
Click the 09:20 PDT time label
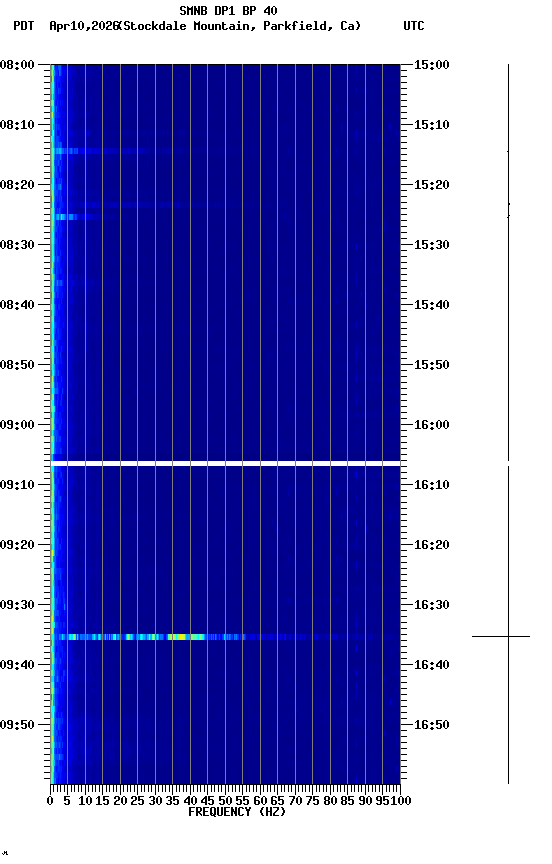coord(17,545)
